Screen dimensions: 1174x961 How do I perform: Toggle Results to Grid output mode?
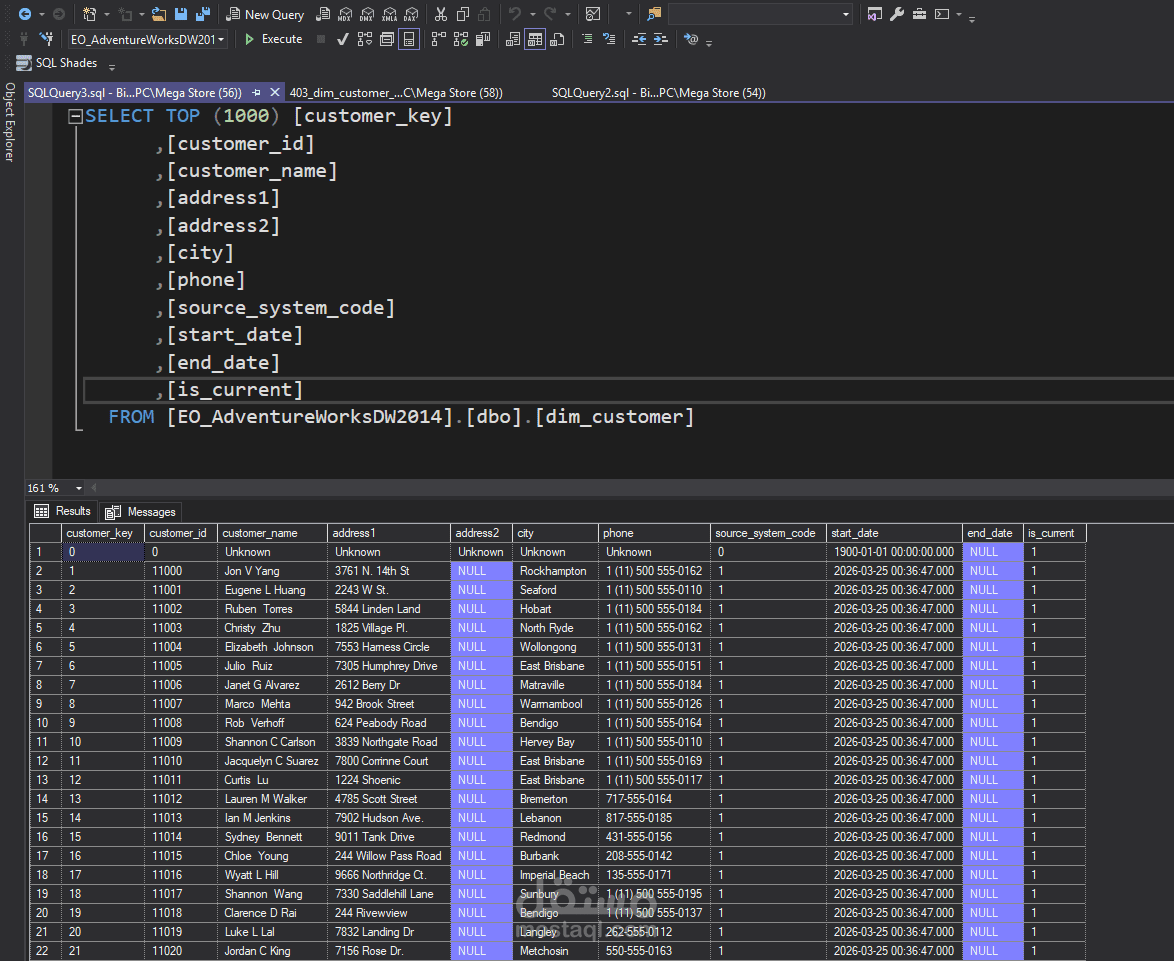535,39
